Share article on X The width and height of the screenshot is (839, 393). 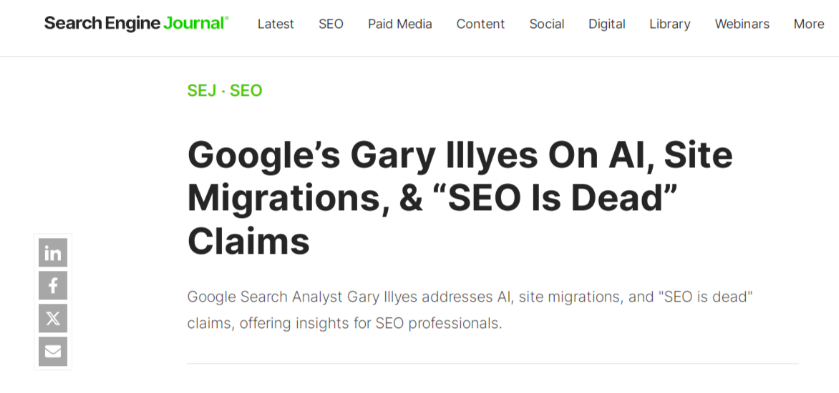(x=53, y=319)
